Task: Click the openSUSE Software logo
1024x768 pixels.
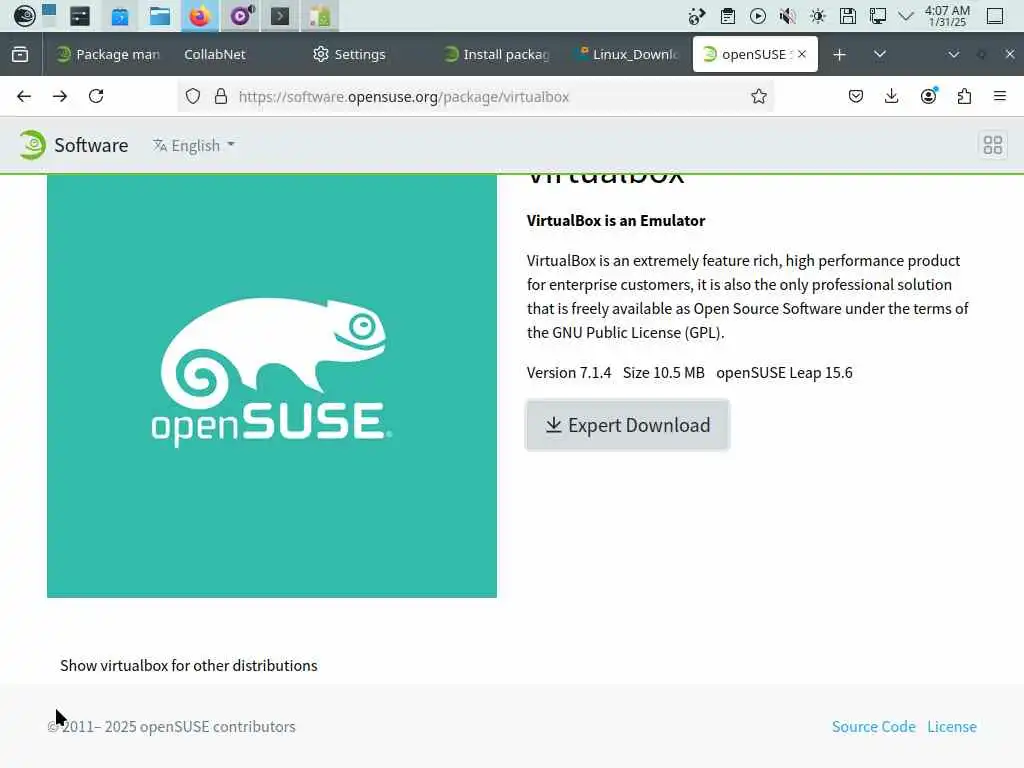Action: [73, 145]
